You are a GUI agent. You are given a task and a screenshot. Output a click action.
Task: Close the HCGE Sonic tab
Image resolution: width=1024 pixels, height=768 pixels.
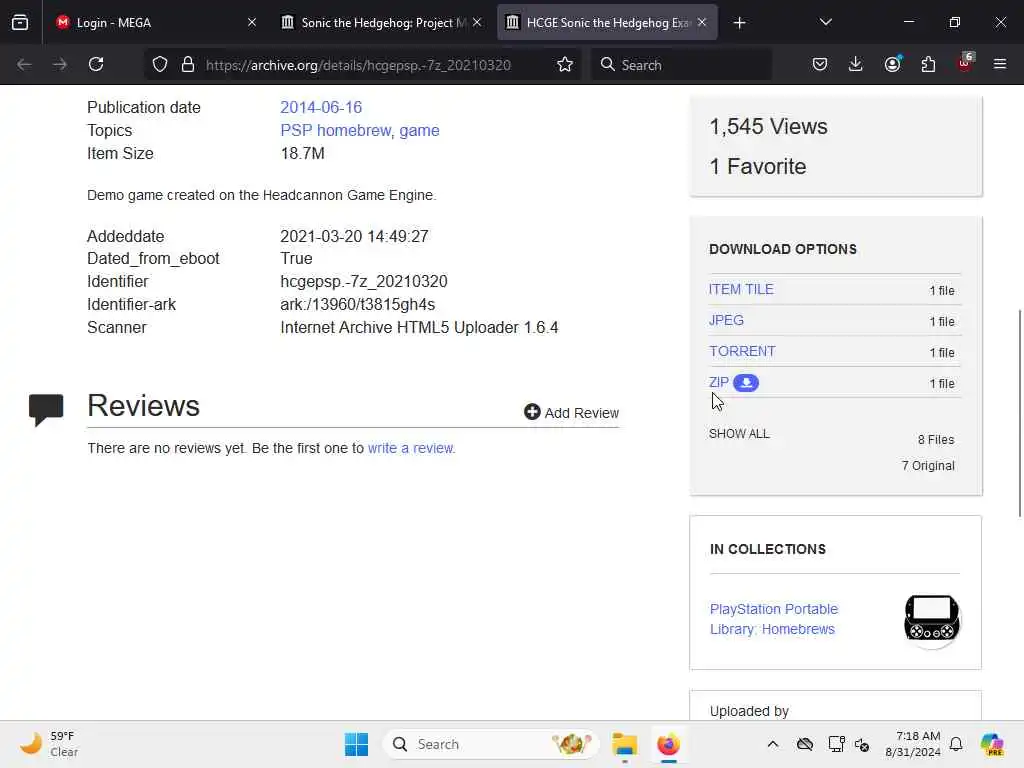(x=702, y=23)
